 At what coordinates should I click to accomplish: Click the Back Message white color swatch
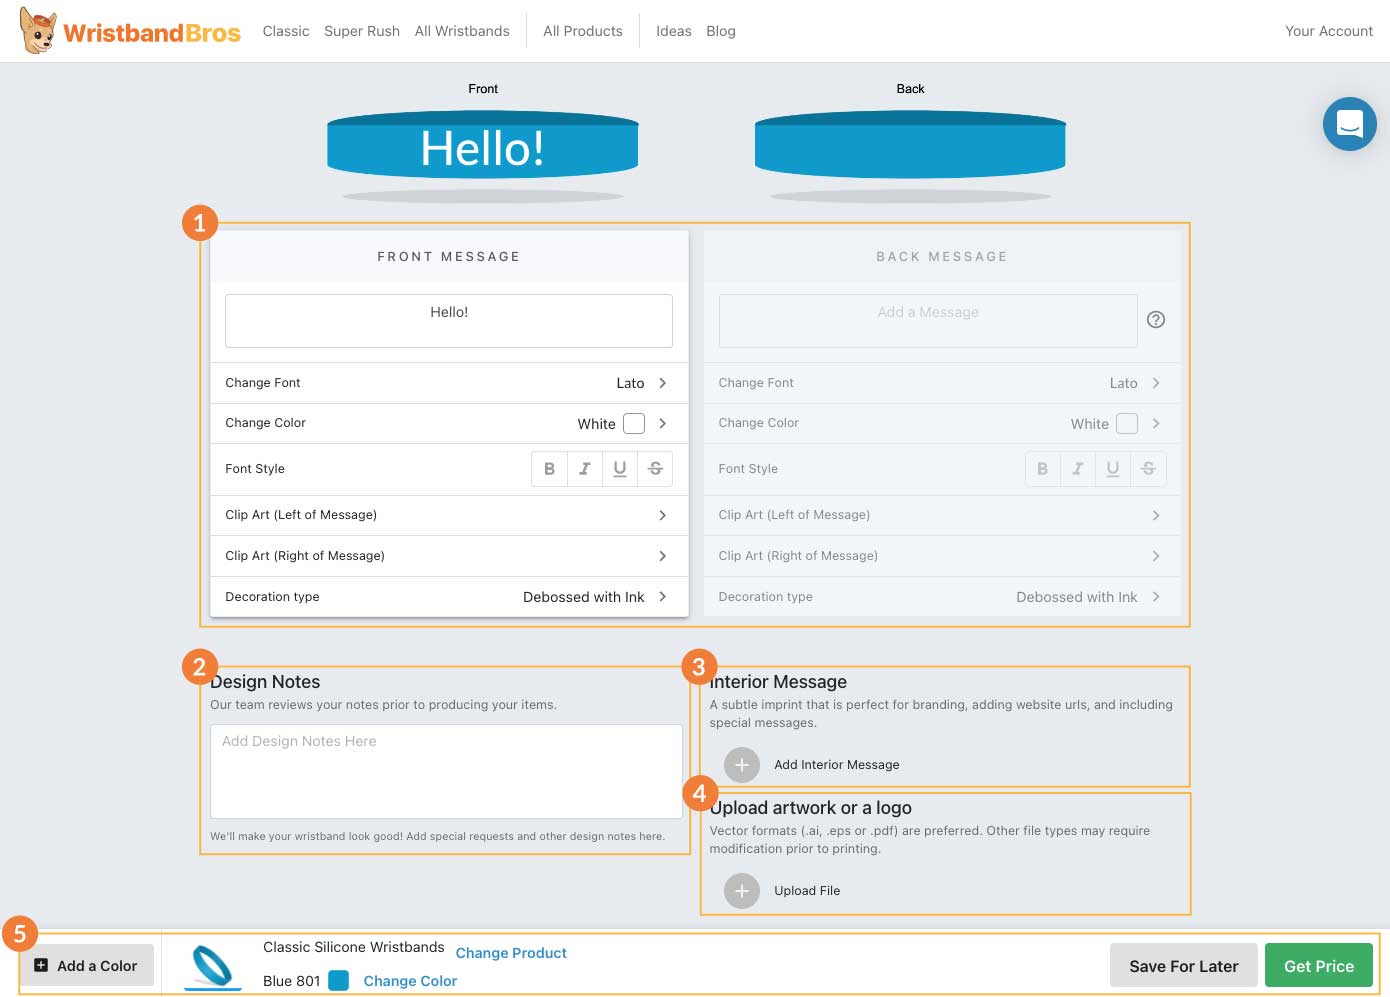(1127, 424)
